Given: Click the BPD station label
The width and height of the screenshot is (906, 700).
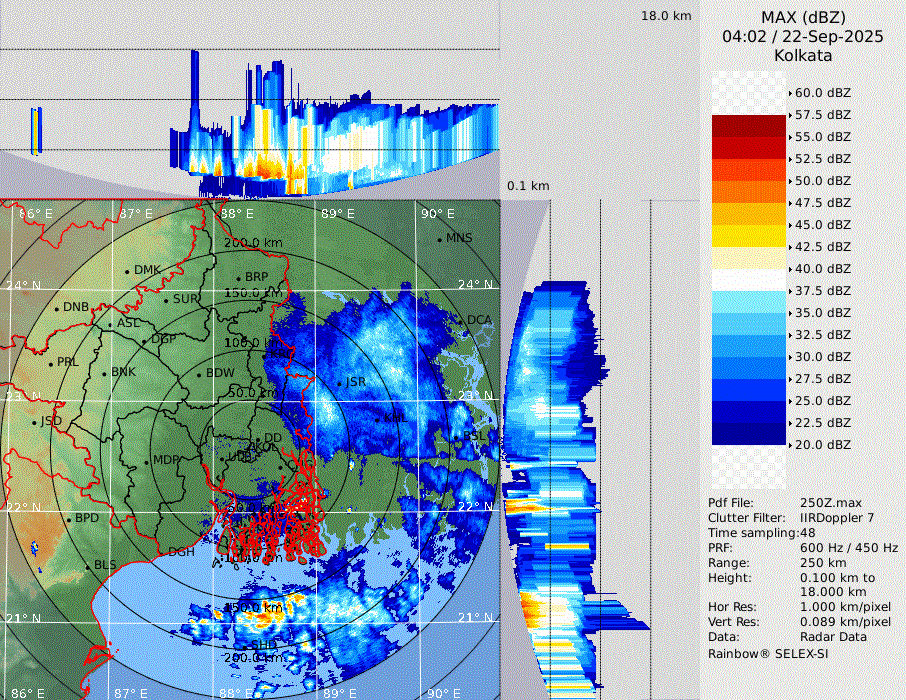Looking at the screenshot, I should click(x=87, y=519).
